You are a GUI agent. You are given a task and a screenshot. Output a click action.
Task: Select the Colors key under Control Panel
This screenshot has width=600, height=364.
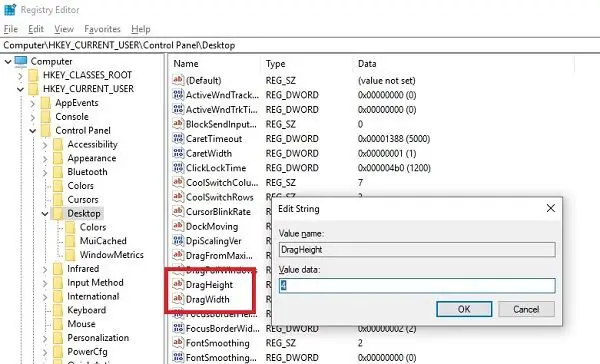pyautogui.click(x=80, y=186)
